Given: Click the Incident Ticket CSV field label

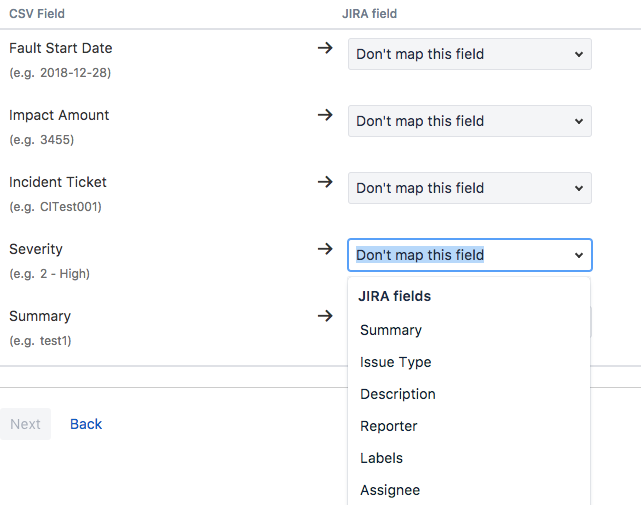Looking at the screenshot, I should tap(58, 182).
